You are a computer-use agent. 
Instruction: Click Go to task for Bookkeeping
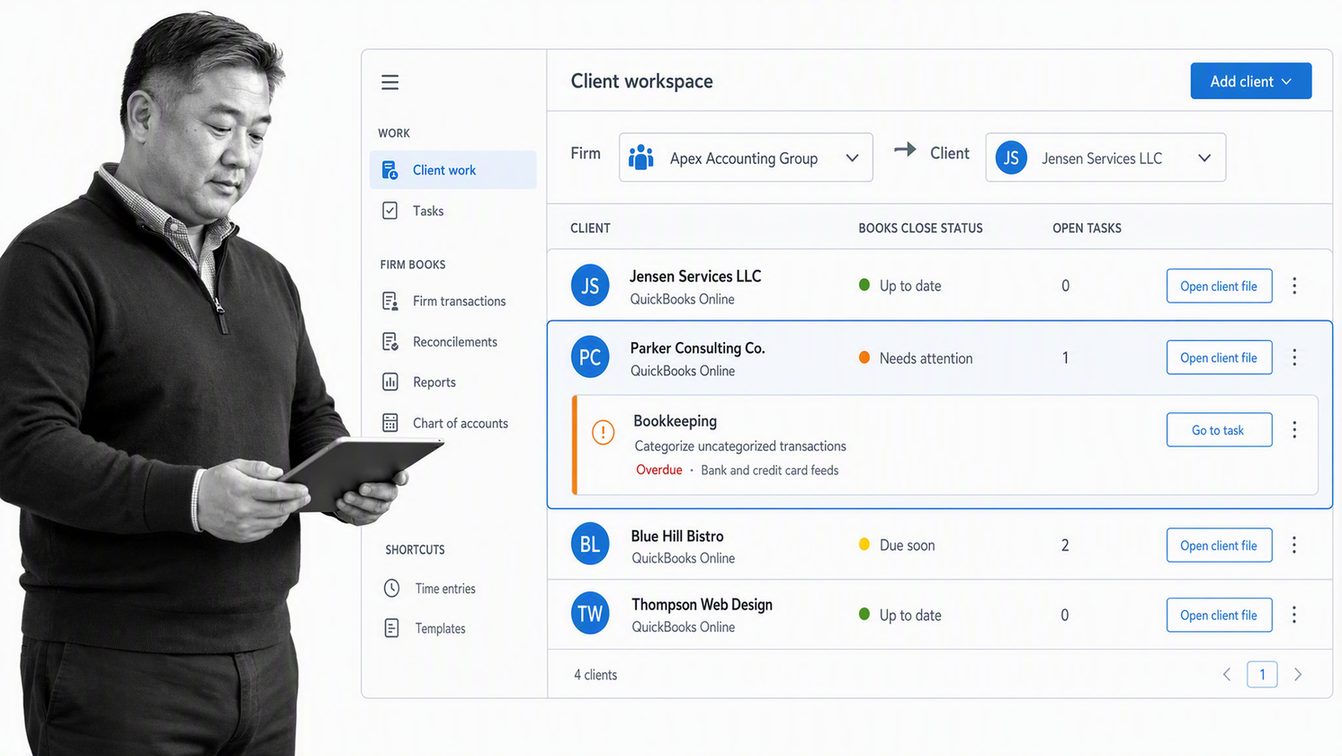coord(1219,430)
